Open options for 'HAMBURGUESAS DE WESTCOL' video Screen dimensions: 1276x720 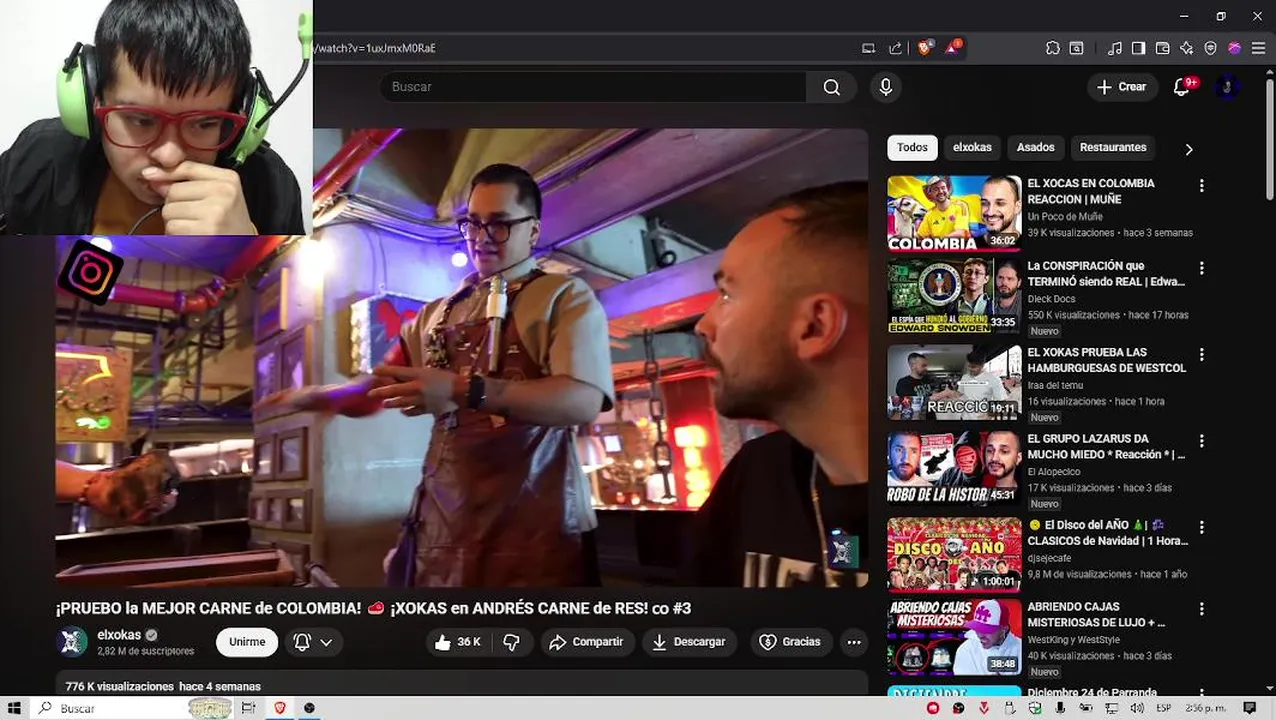click(1202, 355)
